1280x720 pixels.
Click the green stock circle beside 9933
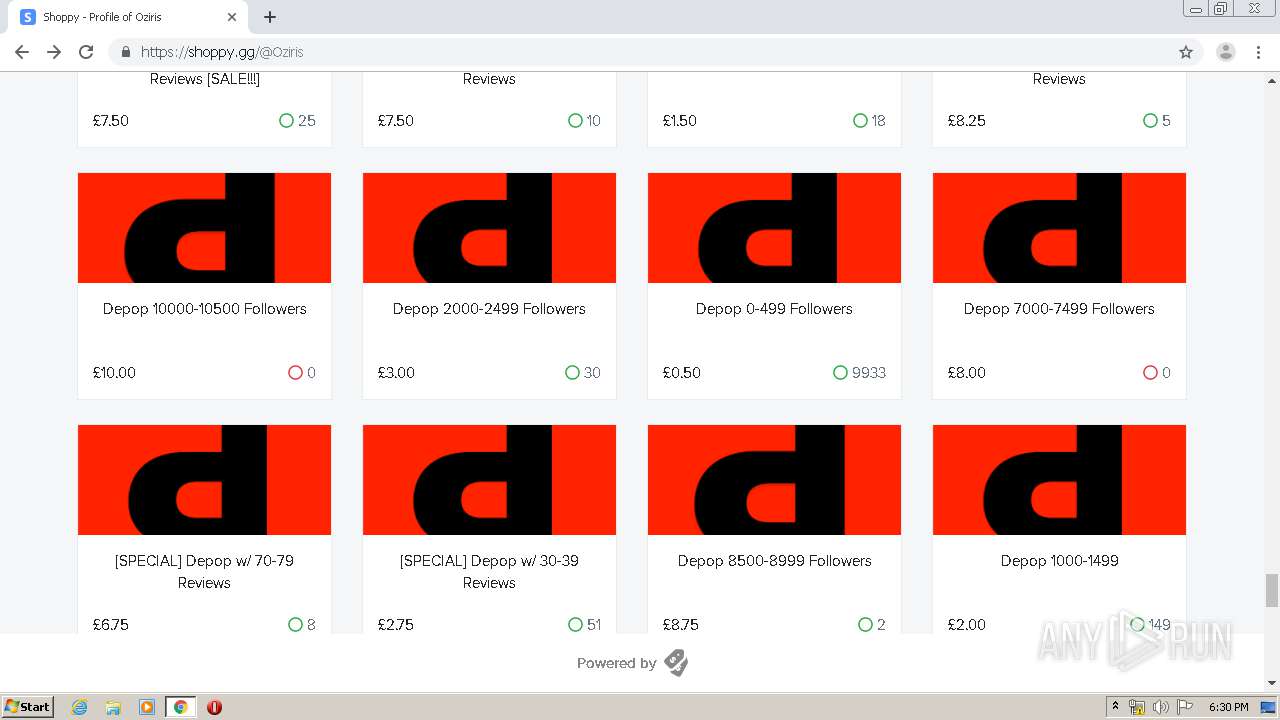coord(840,373)
